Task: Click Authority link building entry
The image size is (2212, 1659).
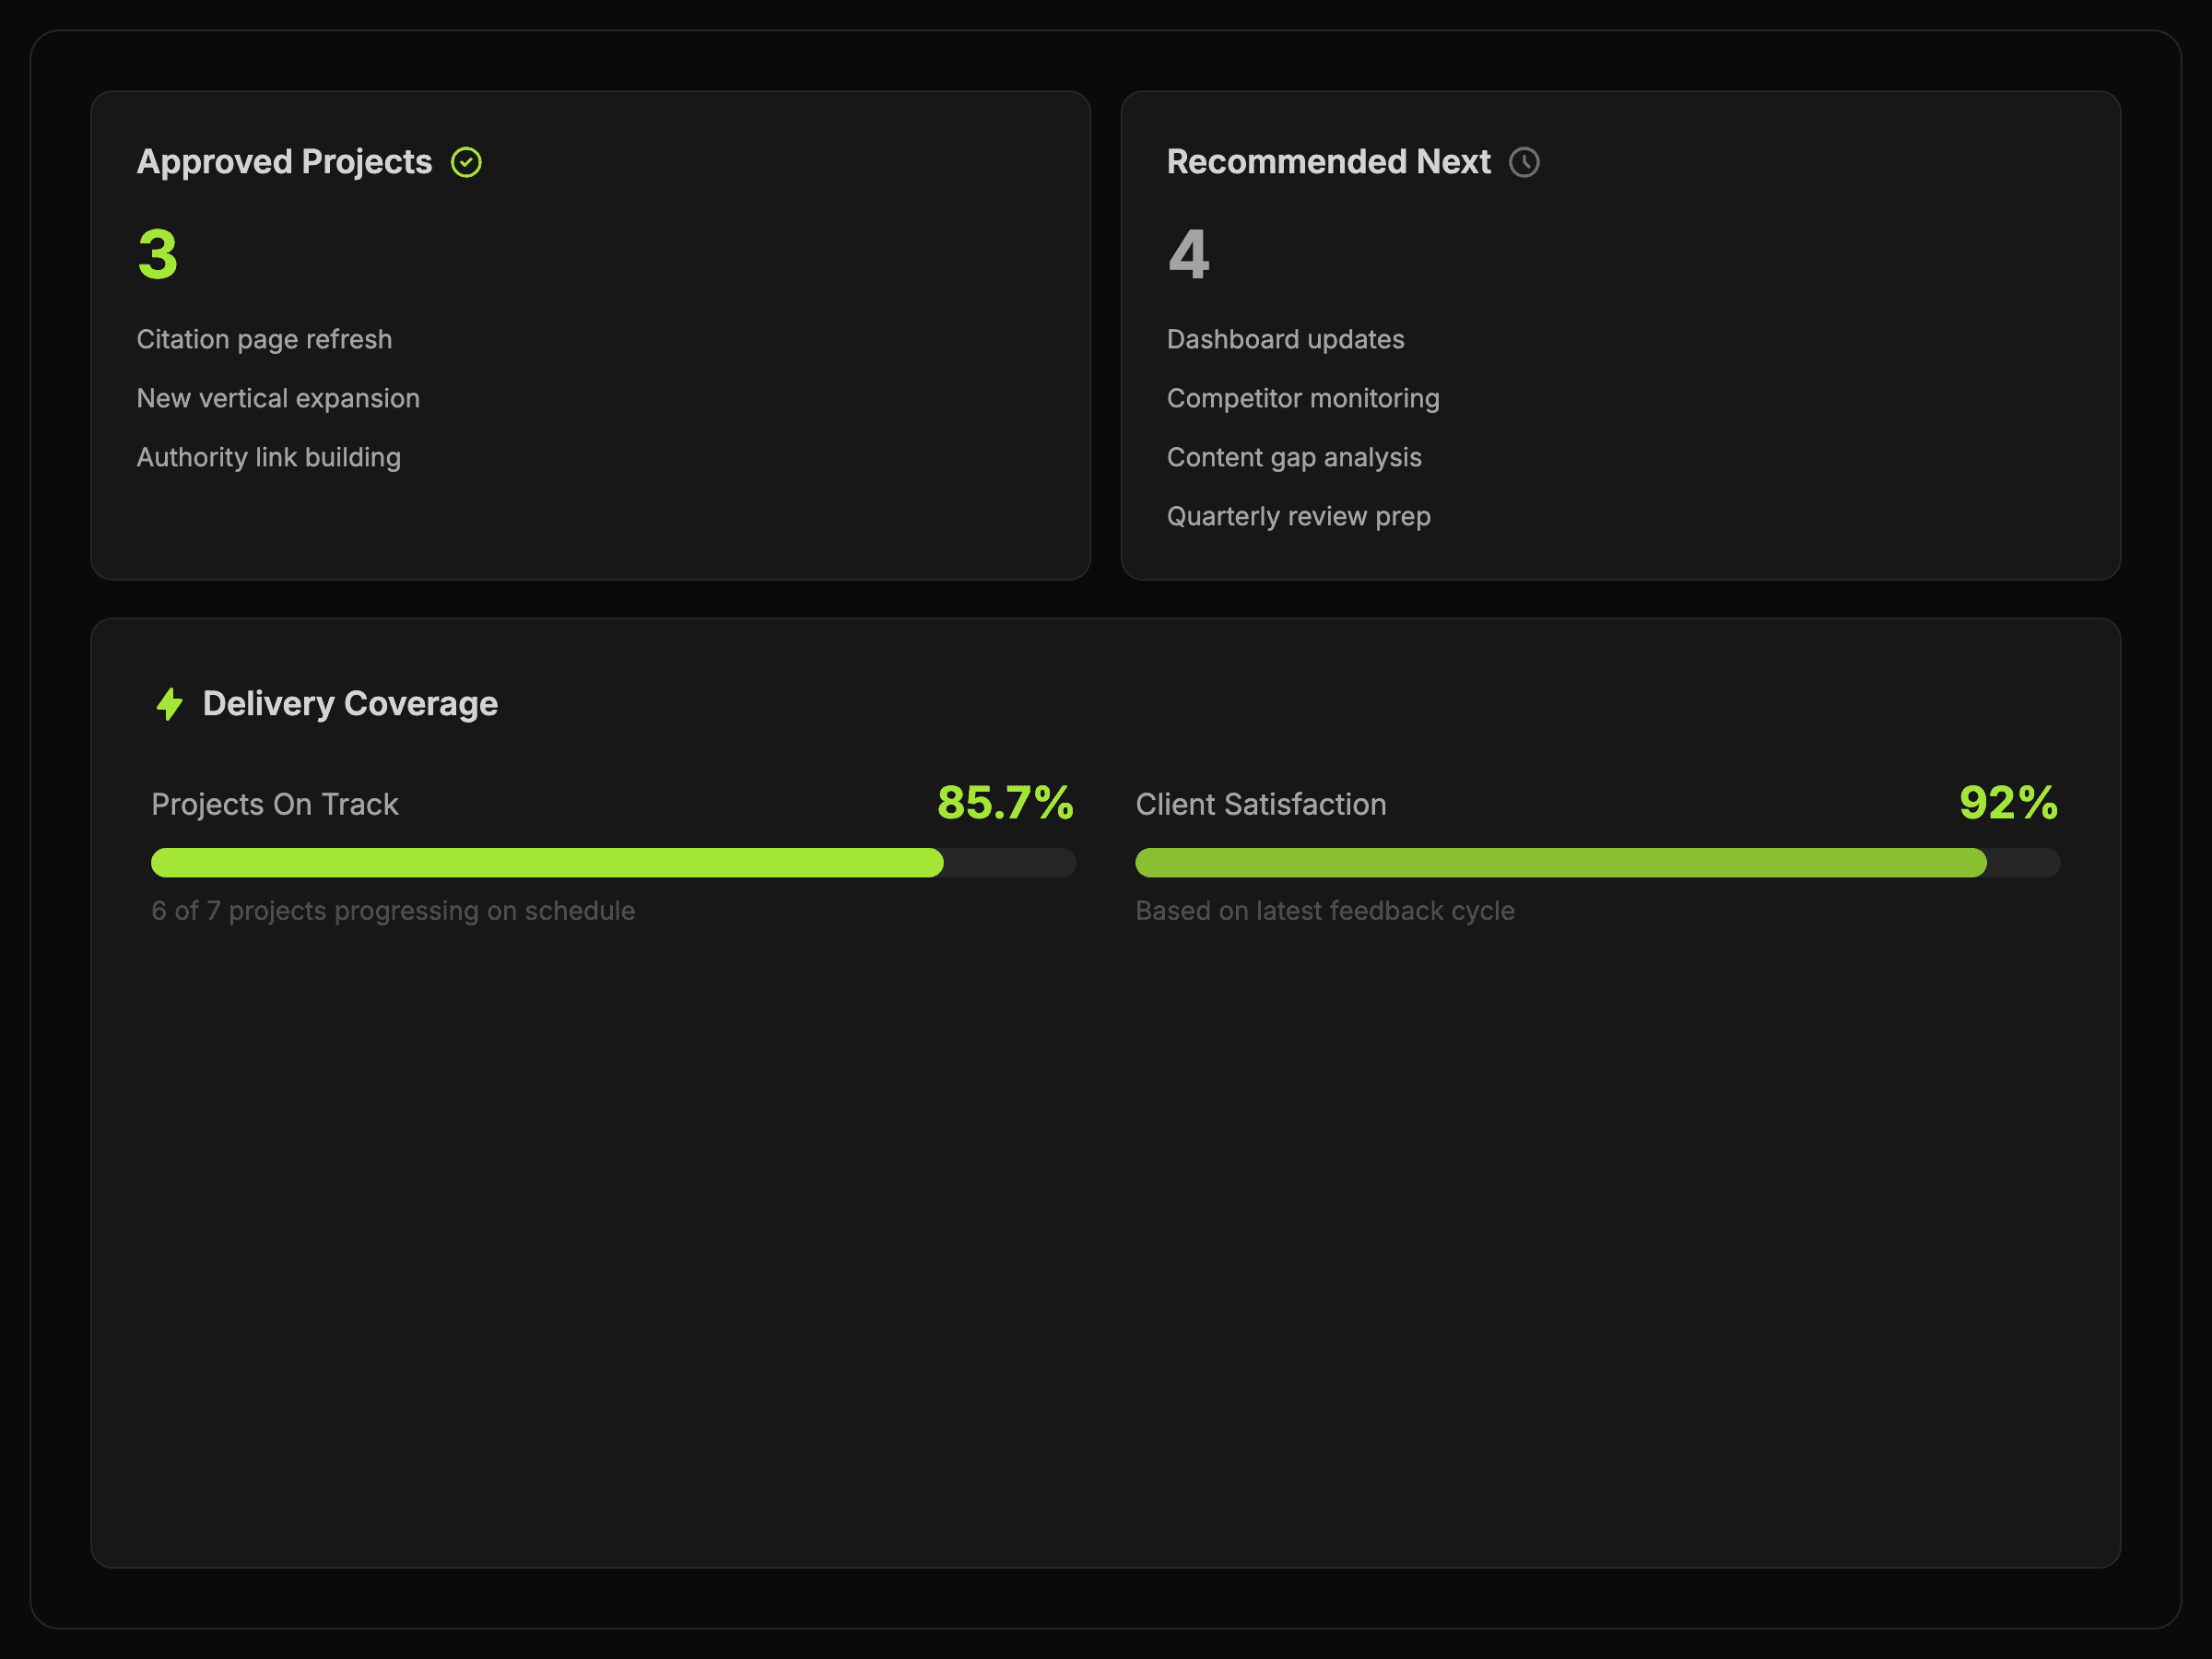Action: tap(268, 458)
